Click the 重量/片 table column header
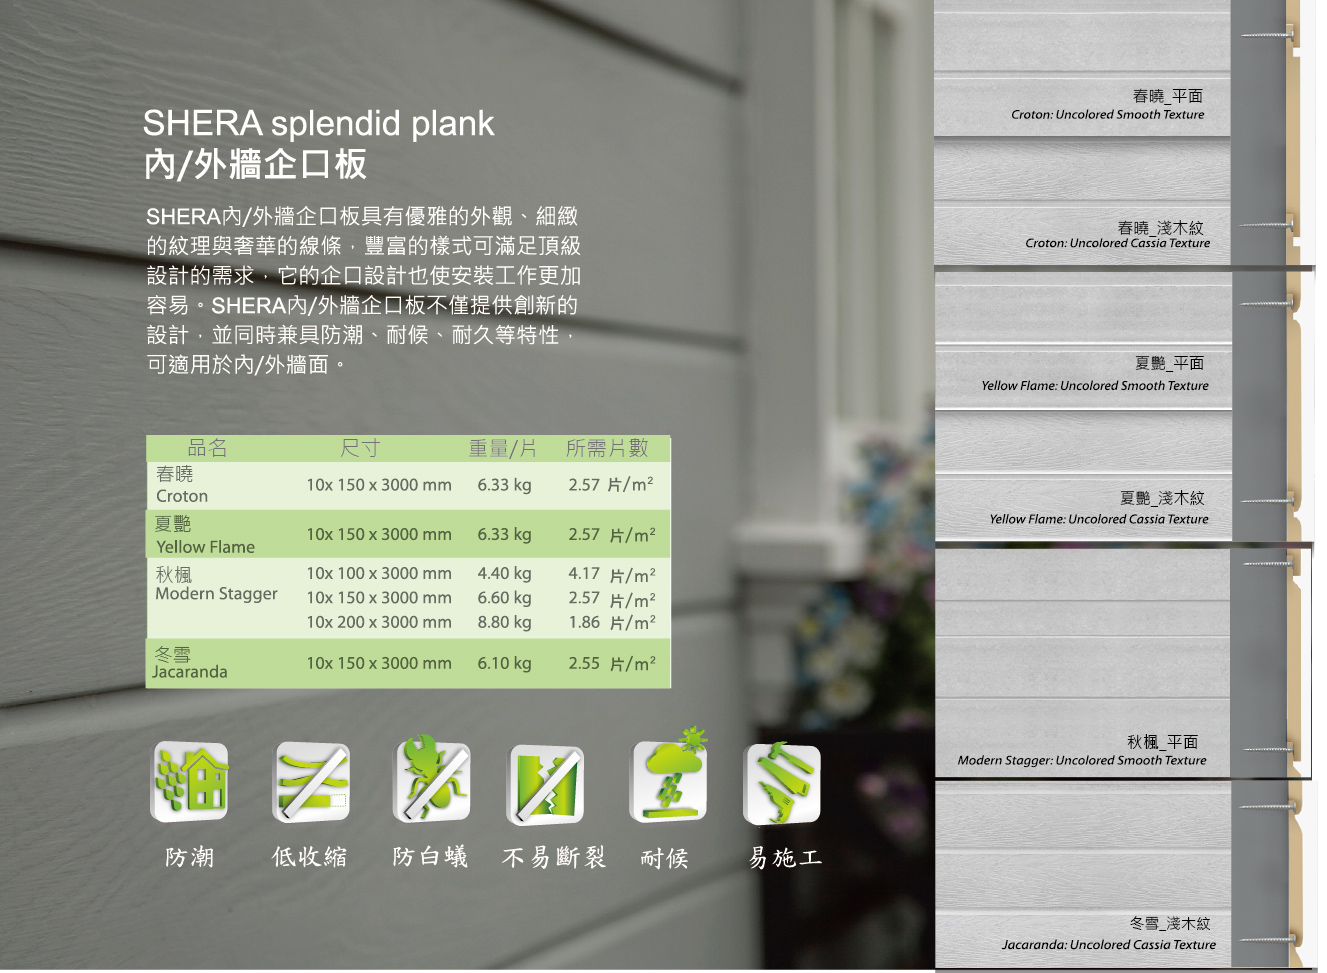1327x973 pixels. pos(503,448)
